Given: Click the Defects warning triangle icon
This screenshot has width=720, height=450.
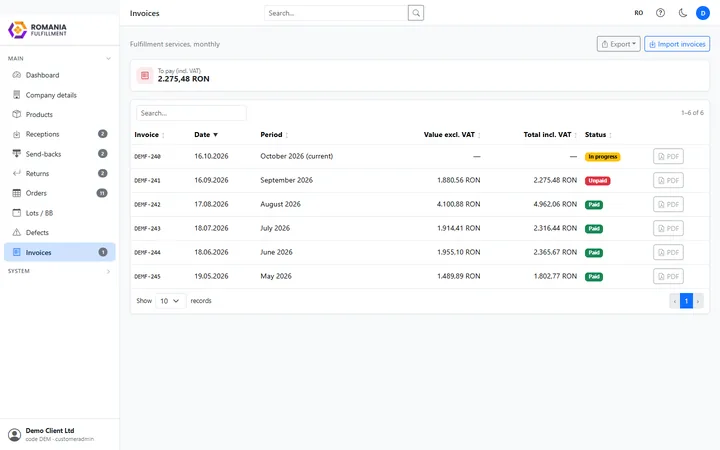Looking at the screenshot, I should click(17, 232).
